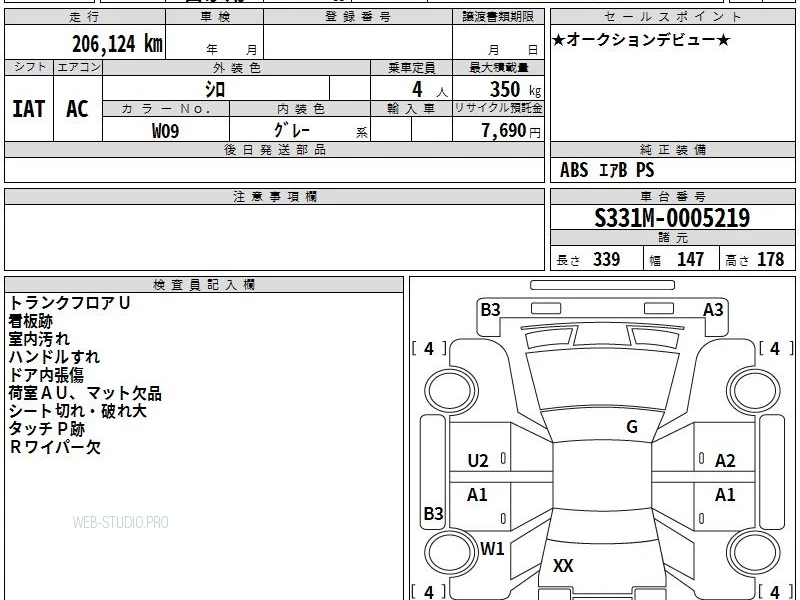800x600 pixels.
Task: Click the 登録番号 header
Action: [x=358, y=17]
